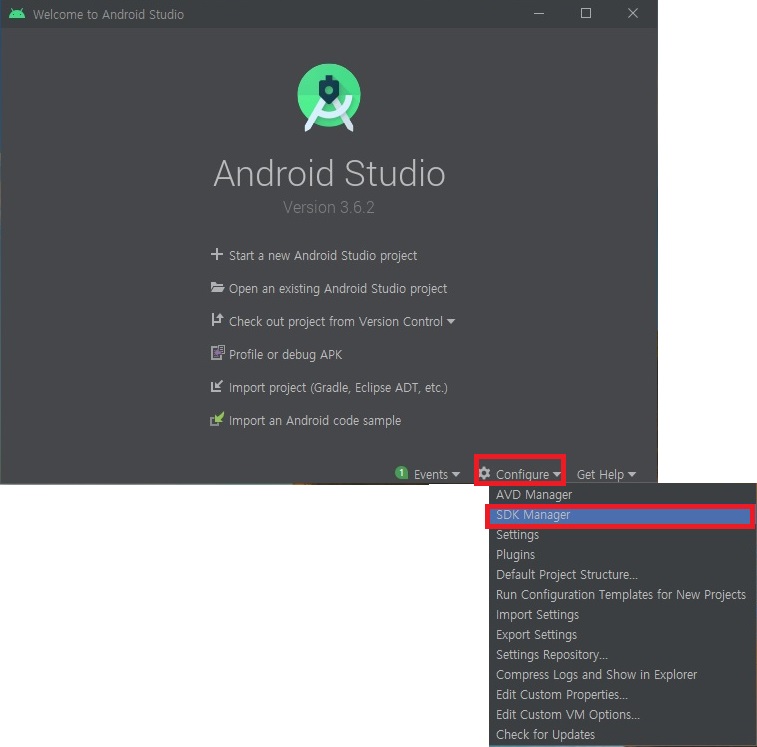The height and width of the screenshot is (747, 757).
Task: Choose Profile or debug APK
Action: [285, 354]
